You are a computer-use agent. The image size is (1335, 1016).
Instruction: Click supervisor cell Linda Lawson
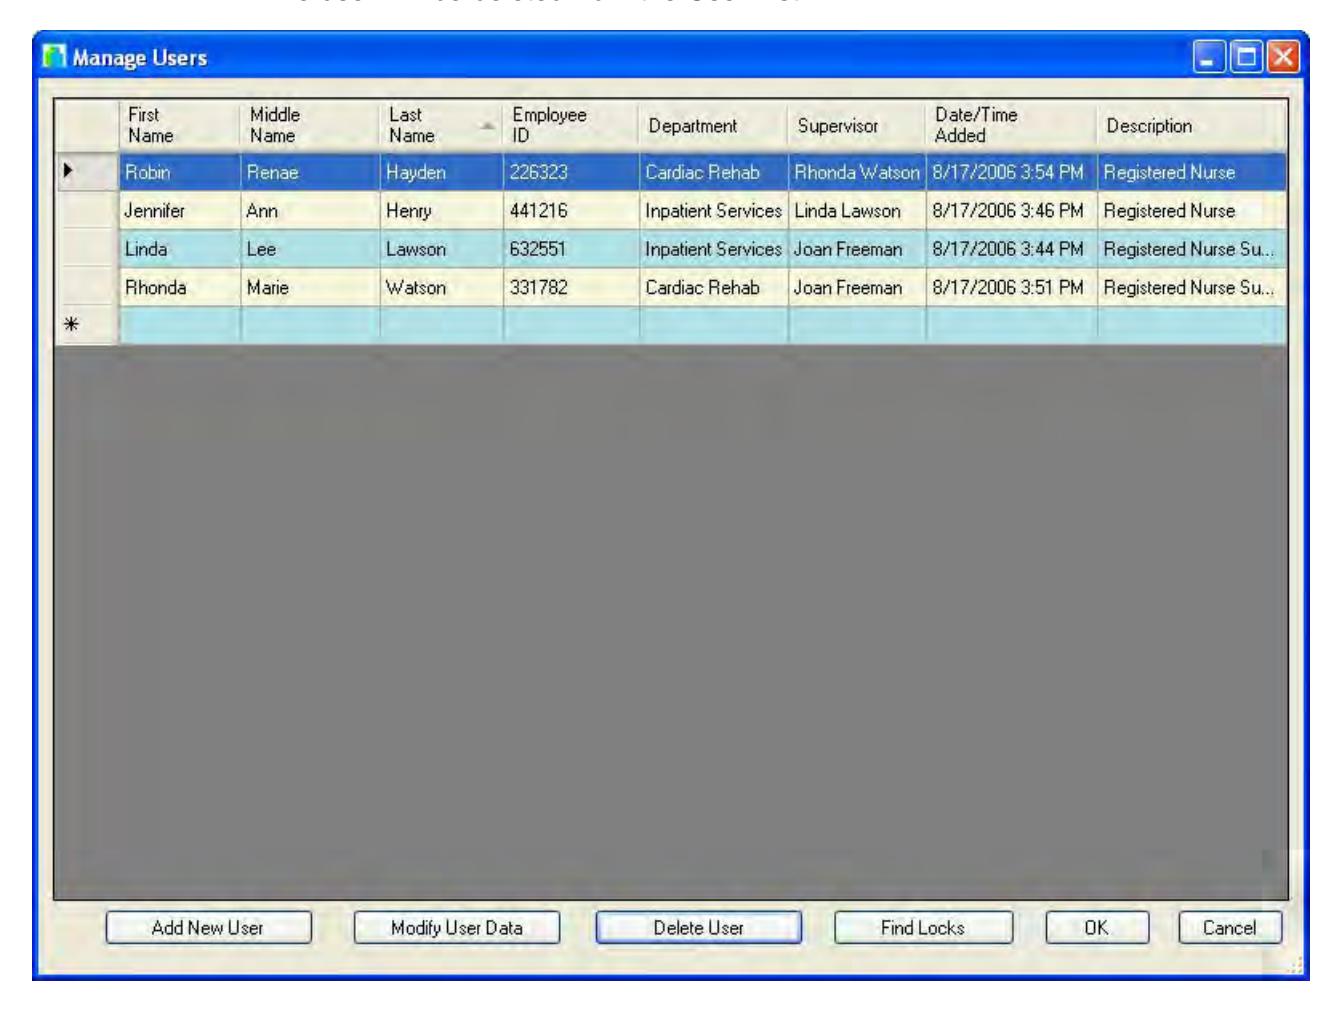[858, 211]
